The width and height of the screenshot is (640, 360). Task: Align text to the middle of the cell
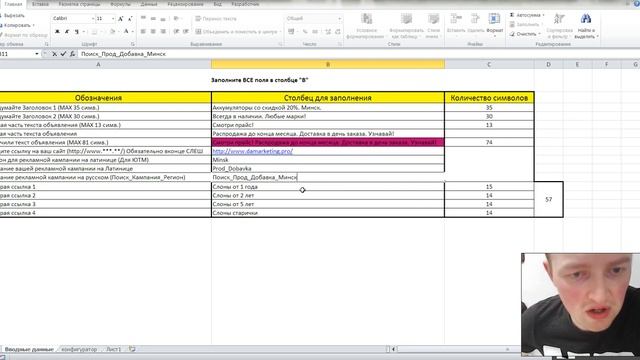point(153,19)
